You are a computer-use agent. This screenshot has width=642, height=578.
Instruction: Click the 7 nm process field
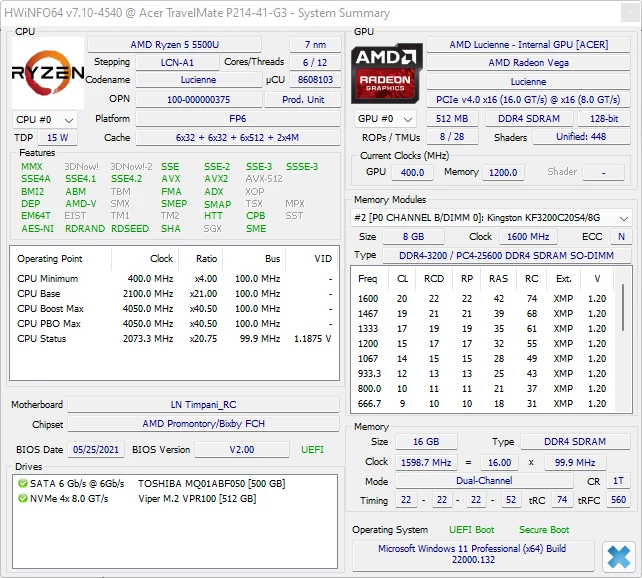[x=315, y=44]
